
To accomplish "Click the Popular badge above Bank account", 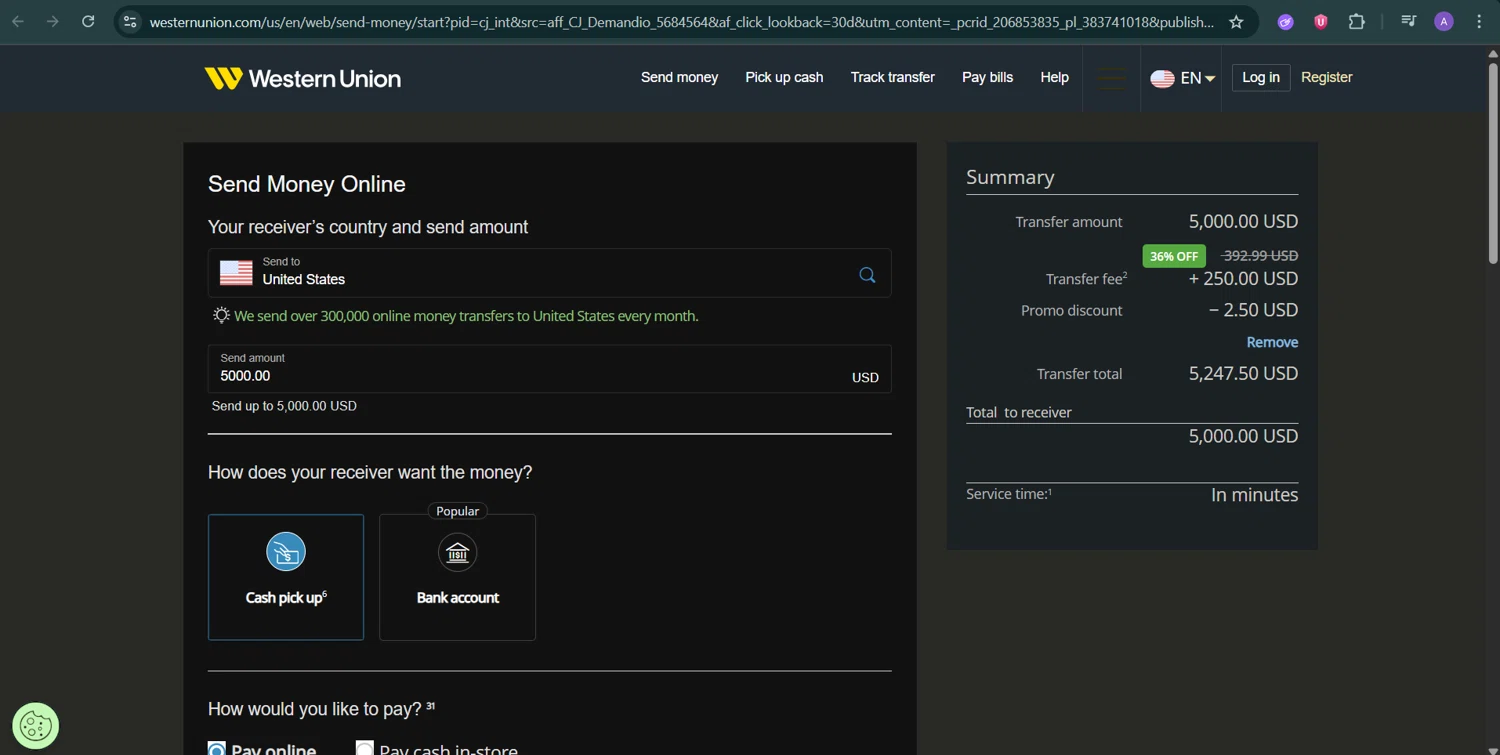I will tap(457, 511).
